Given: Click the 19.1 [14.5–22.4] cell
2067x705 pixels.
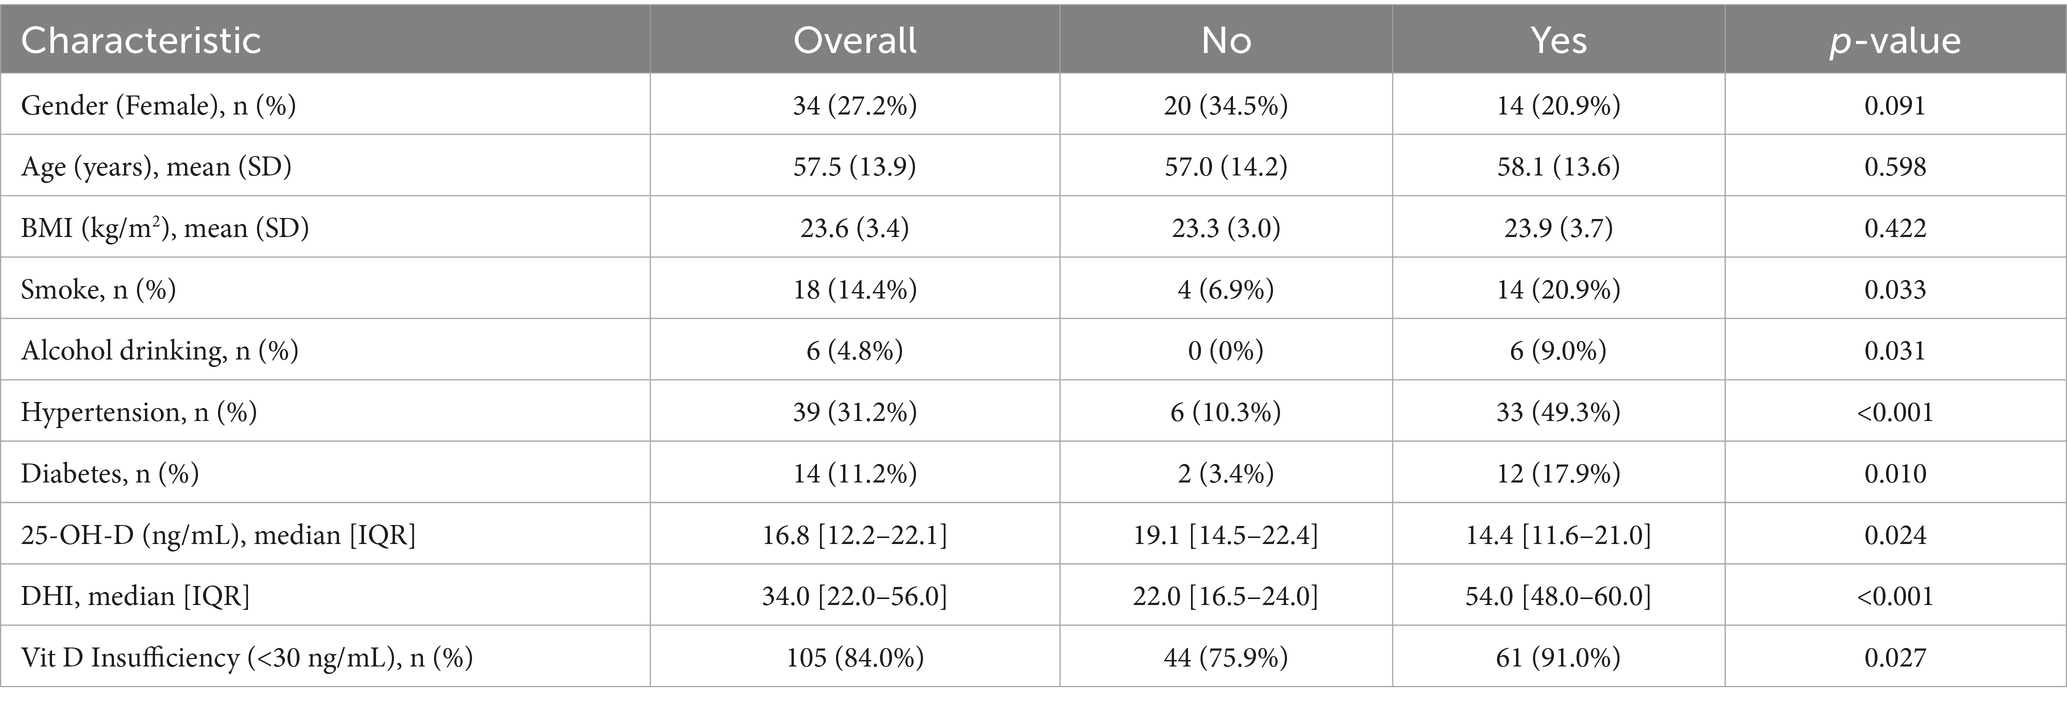Looking at the screenshot, I should click(x=1225, y=535).
